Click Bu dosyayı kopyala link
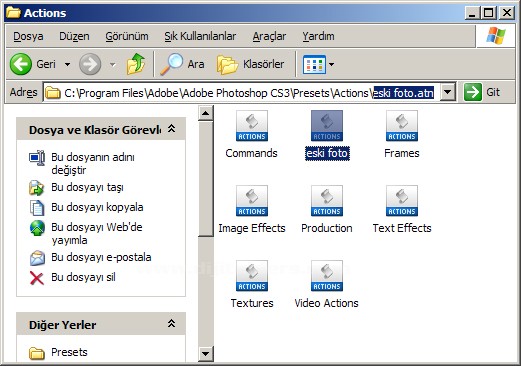Image resolution: width=521 pixels, height=366 pixels. tap(97, 207)
